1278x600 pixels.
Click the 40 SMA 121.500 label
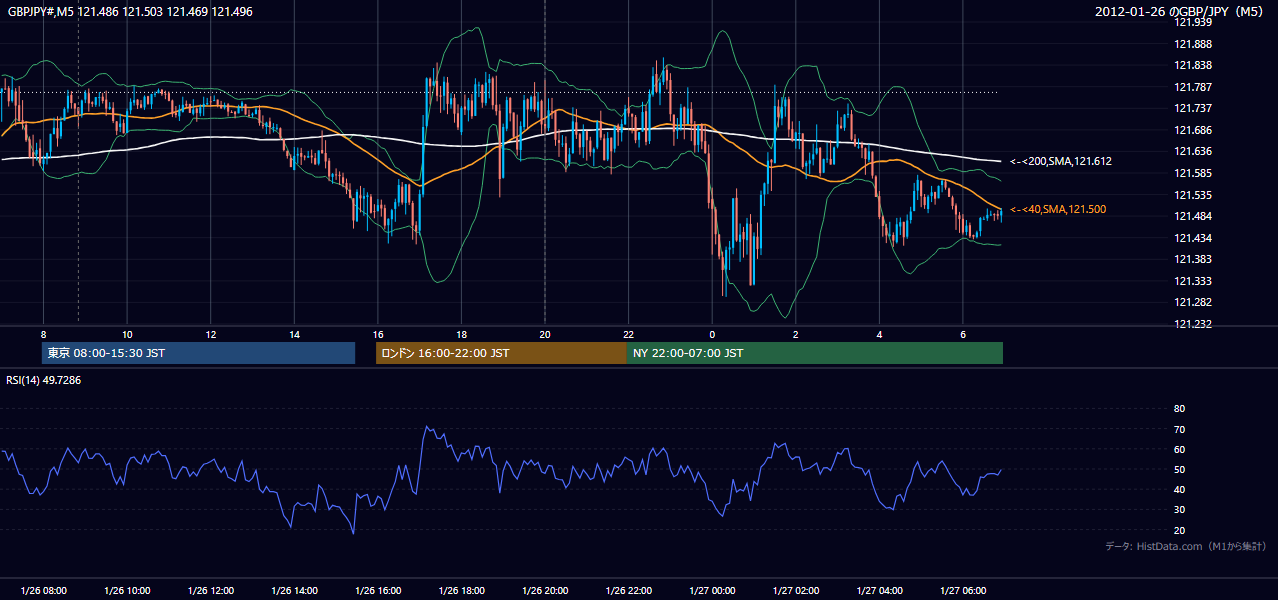[1058, 209]
